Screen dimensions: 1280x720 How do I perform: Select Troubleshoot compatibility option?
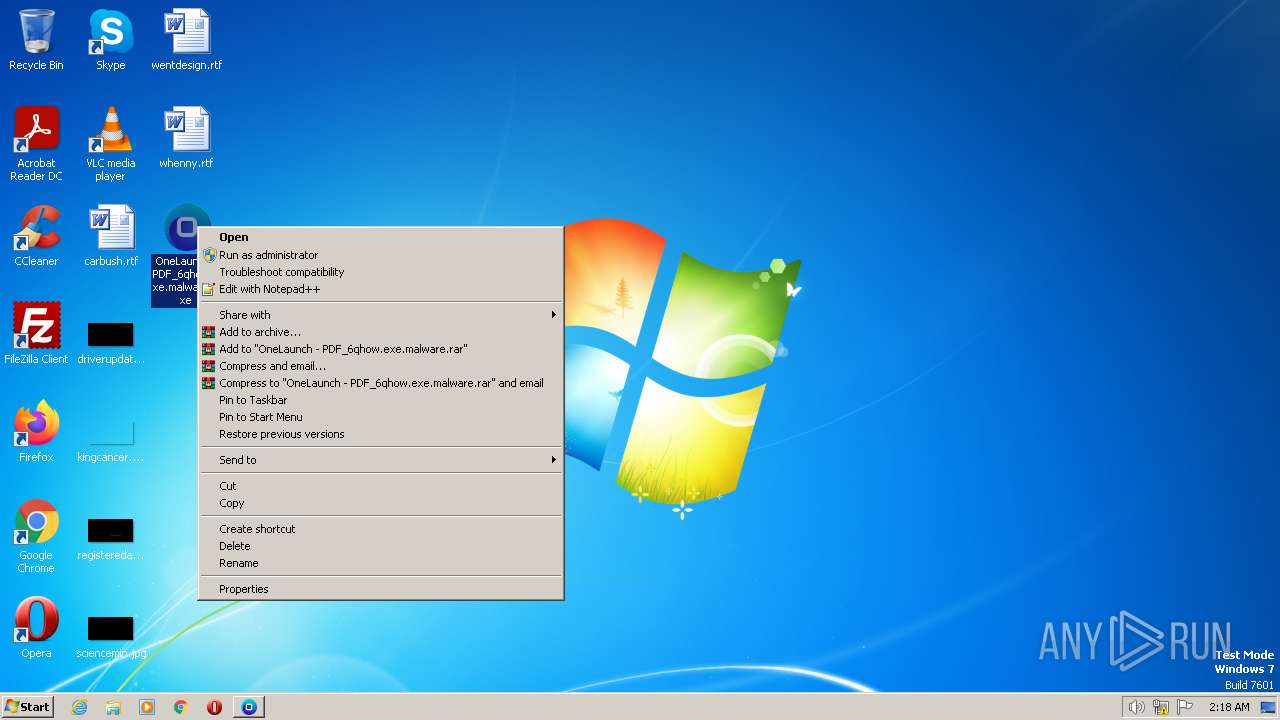click(381, 272)
